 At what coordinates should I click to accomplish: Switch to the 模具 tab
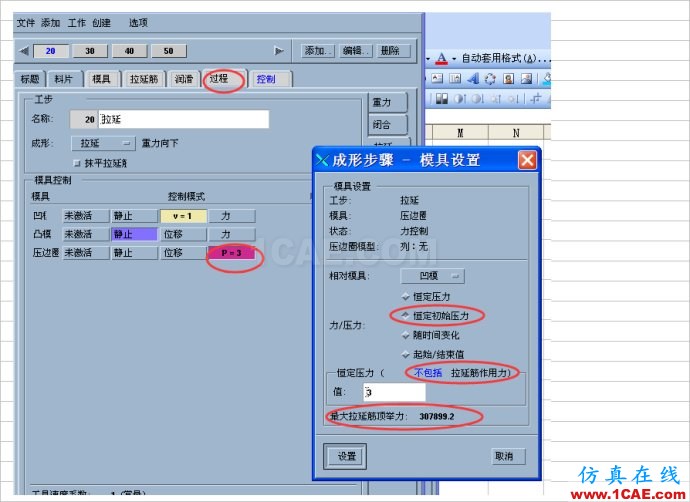[x=102, y=79]
